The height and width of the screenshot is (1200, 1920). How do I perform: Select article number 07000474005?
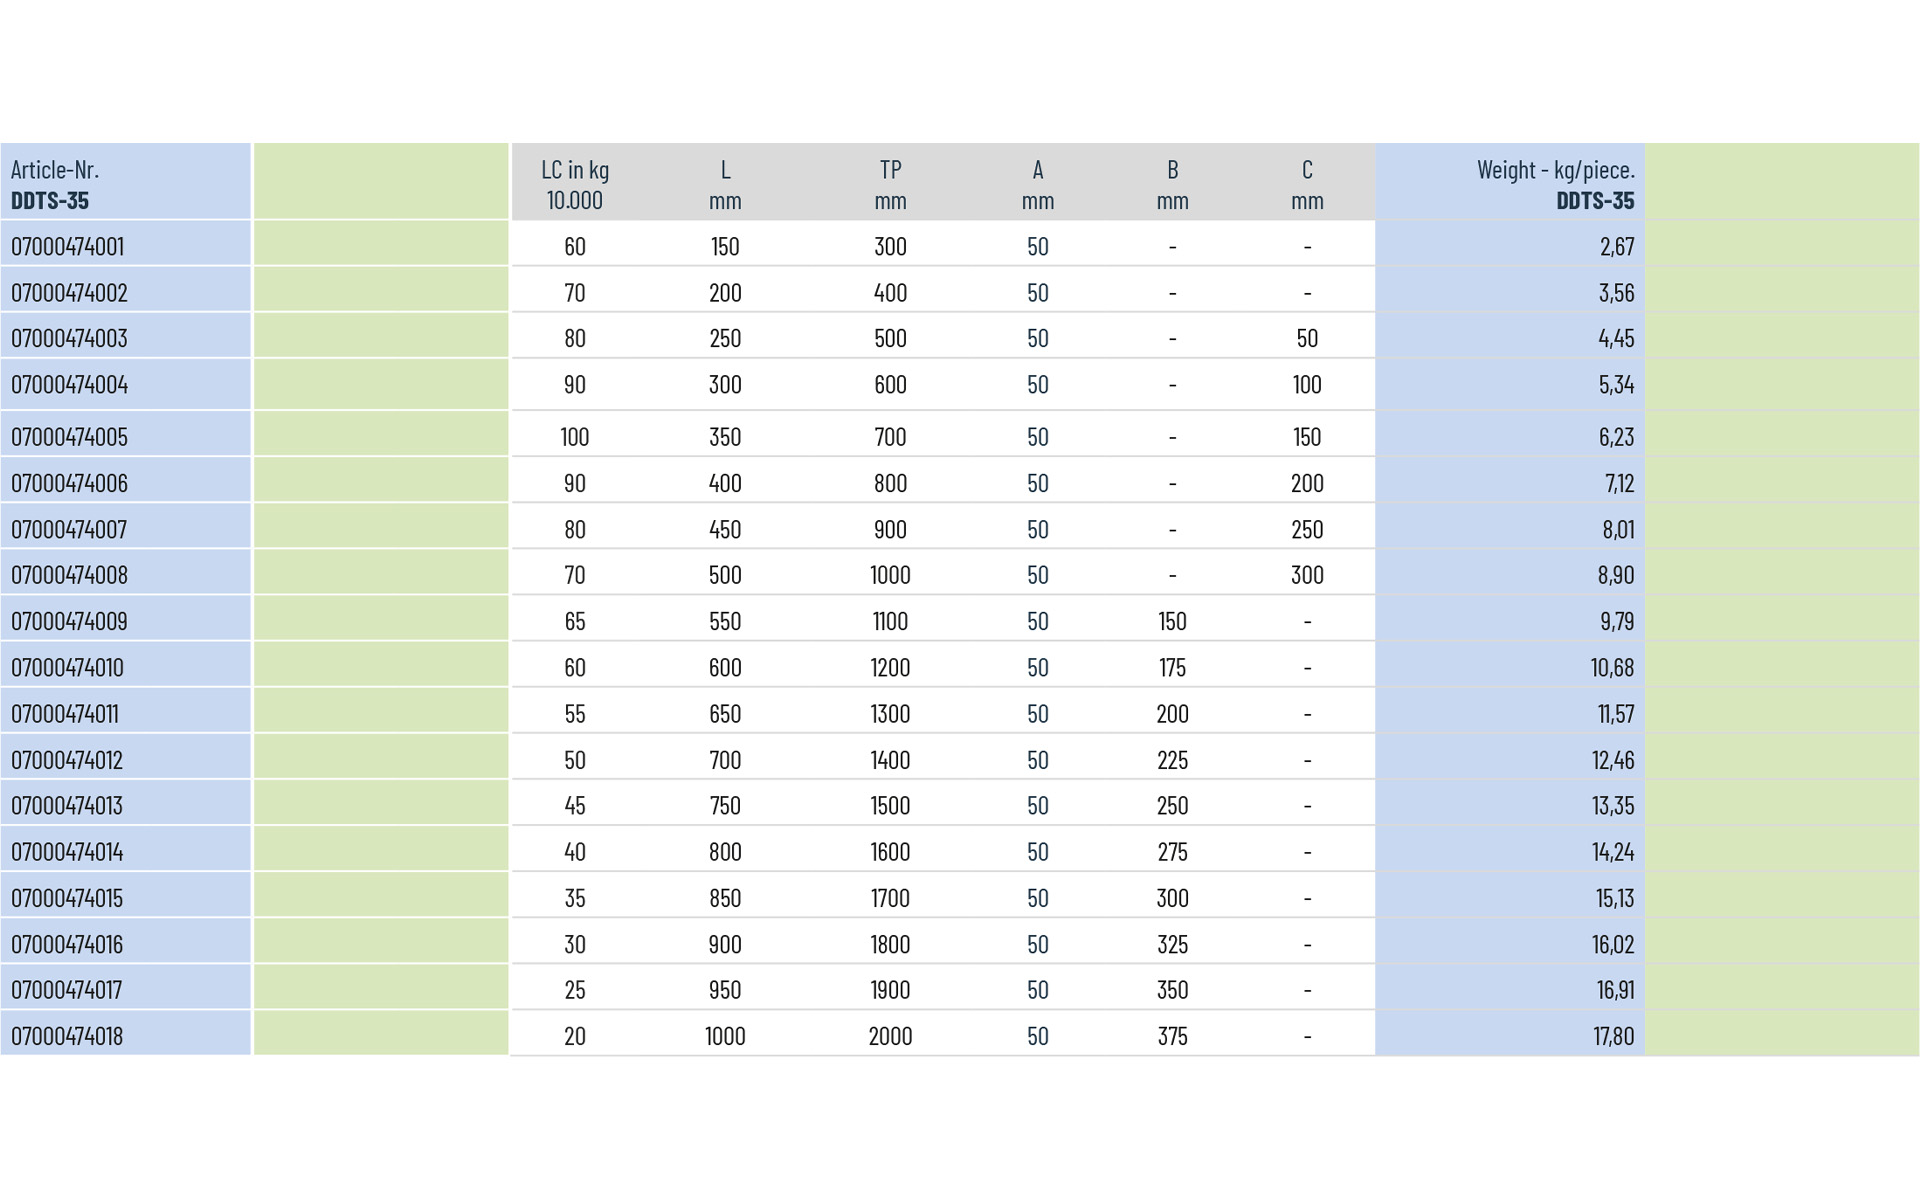[x=69, y=437]
